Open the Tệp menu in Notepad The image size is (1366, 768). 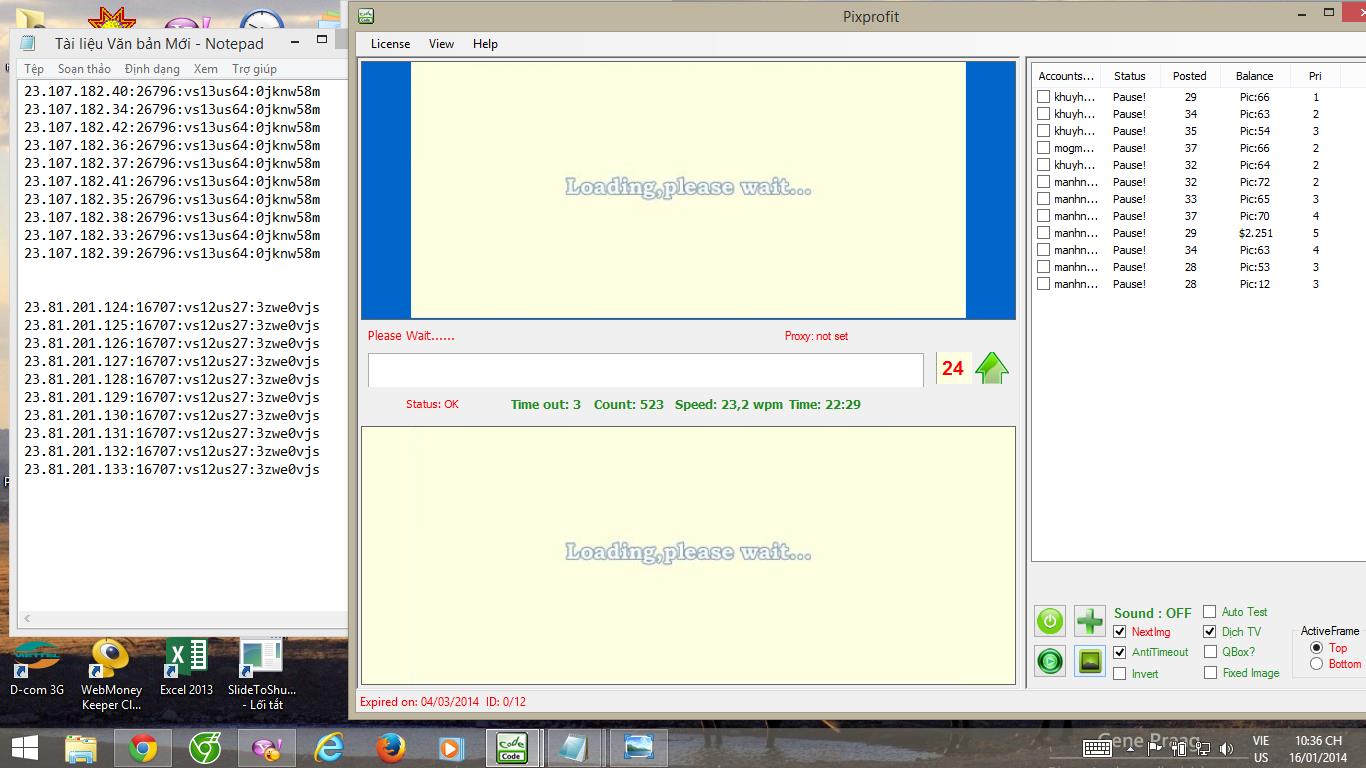[x=34, y=69]
